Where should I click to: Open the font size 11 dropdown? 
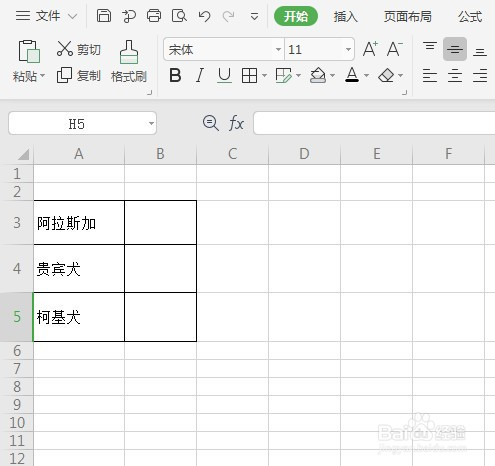348,50
